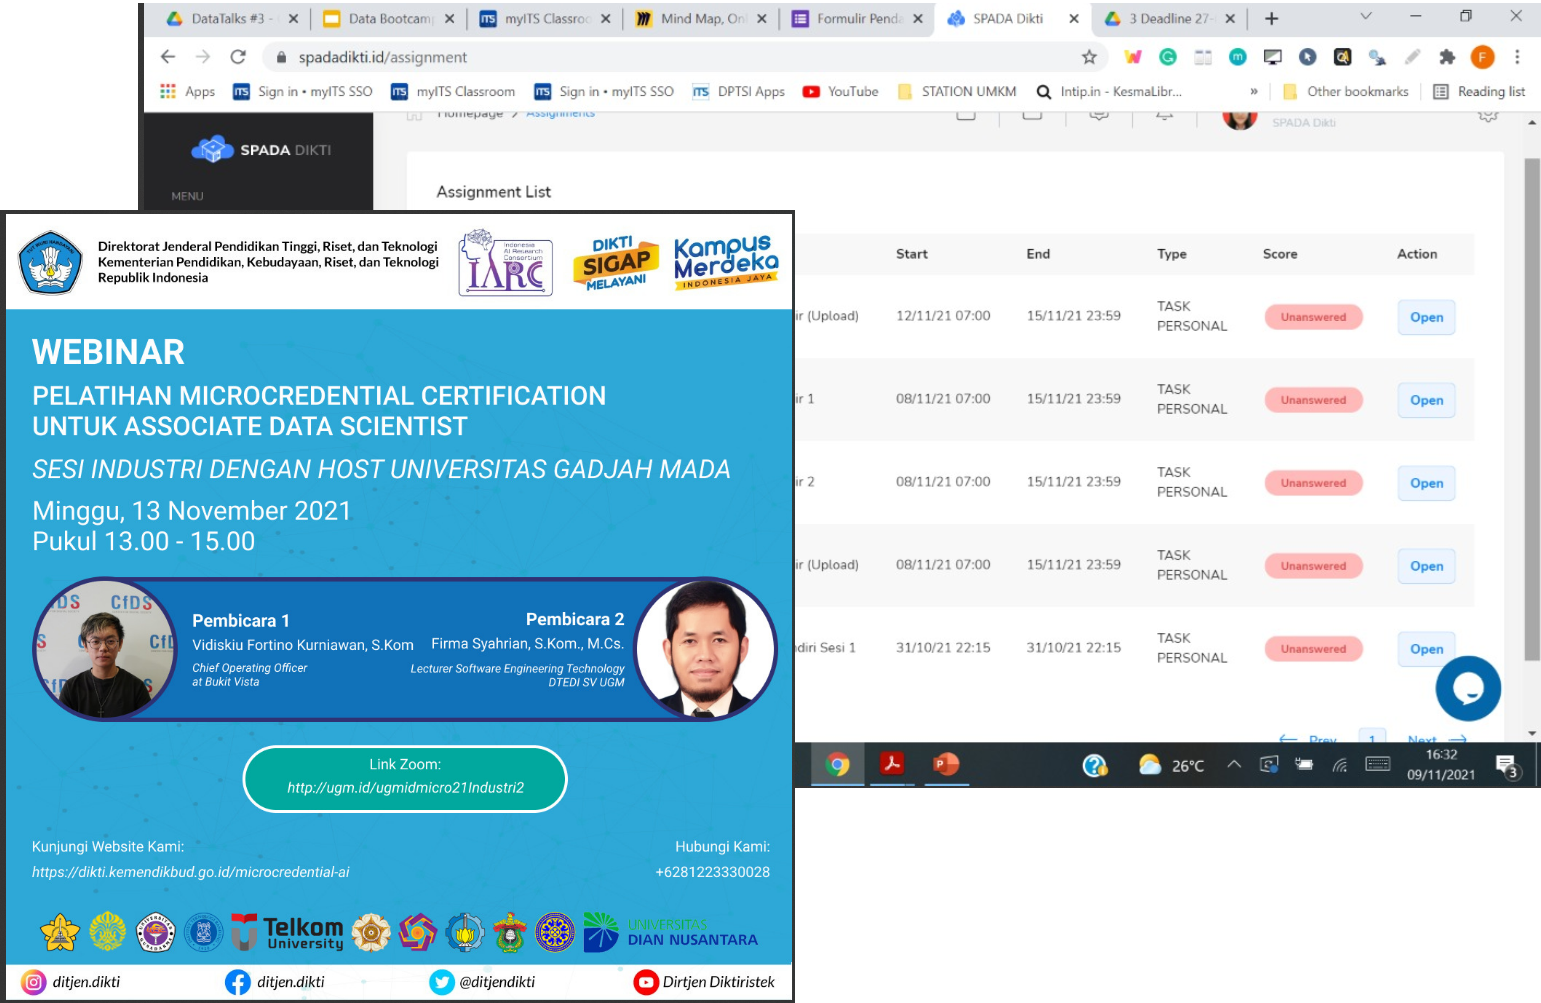Open the myITS Classroom bookmark
The height and width of the screenshot is (1003, 1541).
pos(453,91)
